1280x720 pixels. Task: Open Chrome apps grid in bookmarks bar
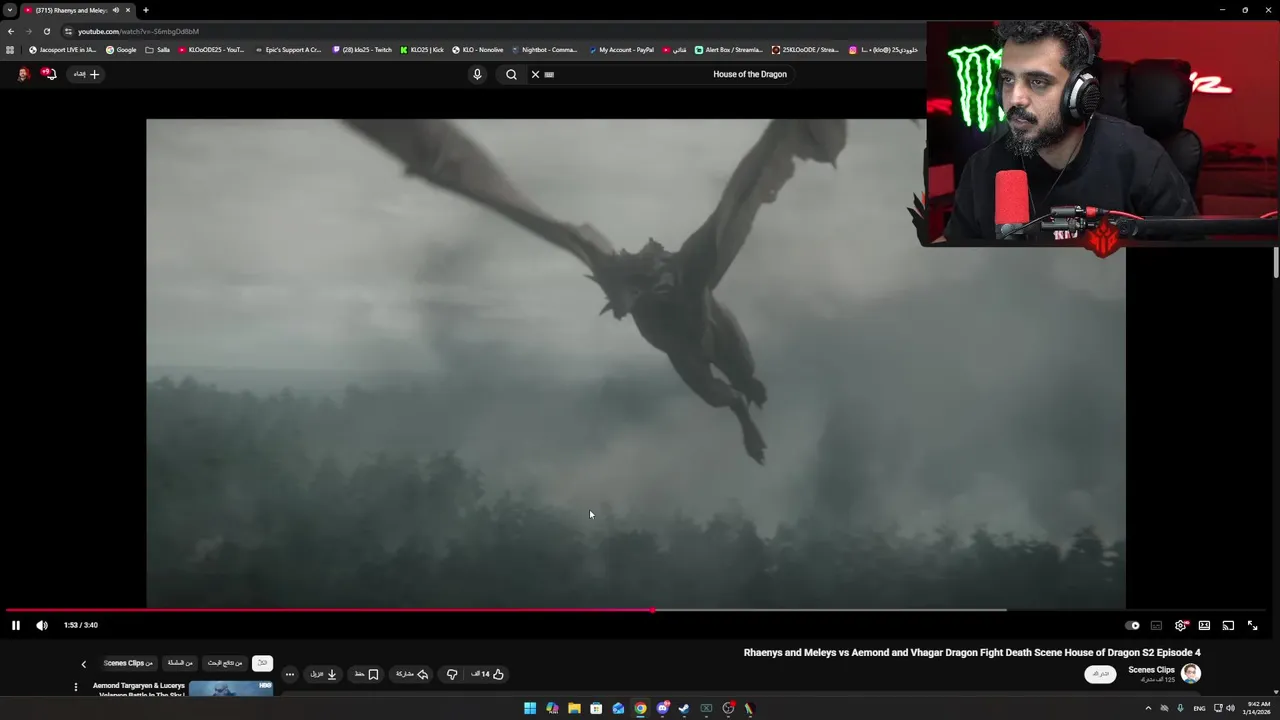pyautogui.click(x=10, y=49)
